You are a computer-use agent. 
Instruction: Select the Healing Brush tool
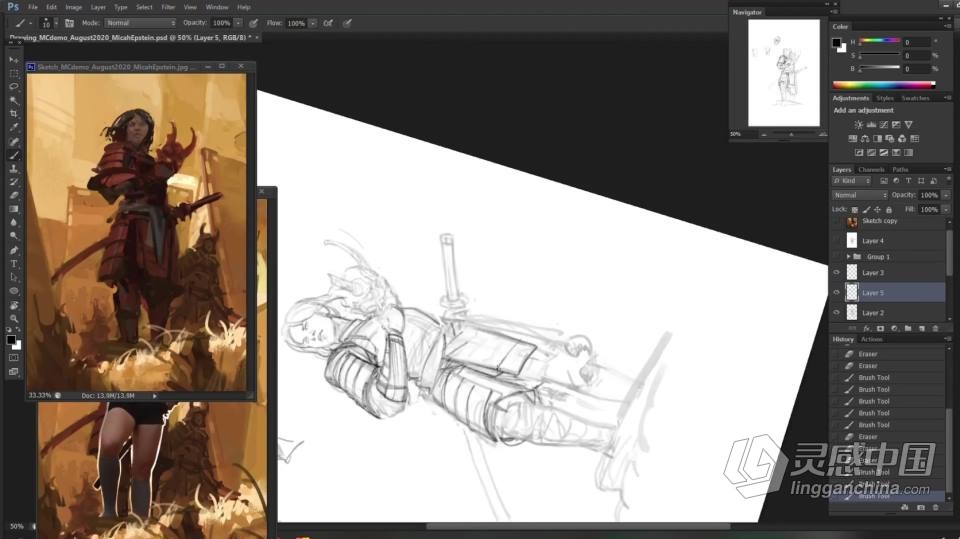coord(13,141)
